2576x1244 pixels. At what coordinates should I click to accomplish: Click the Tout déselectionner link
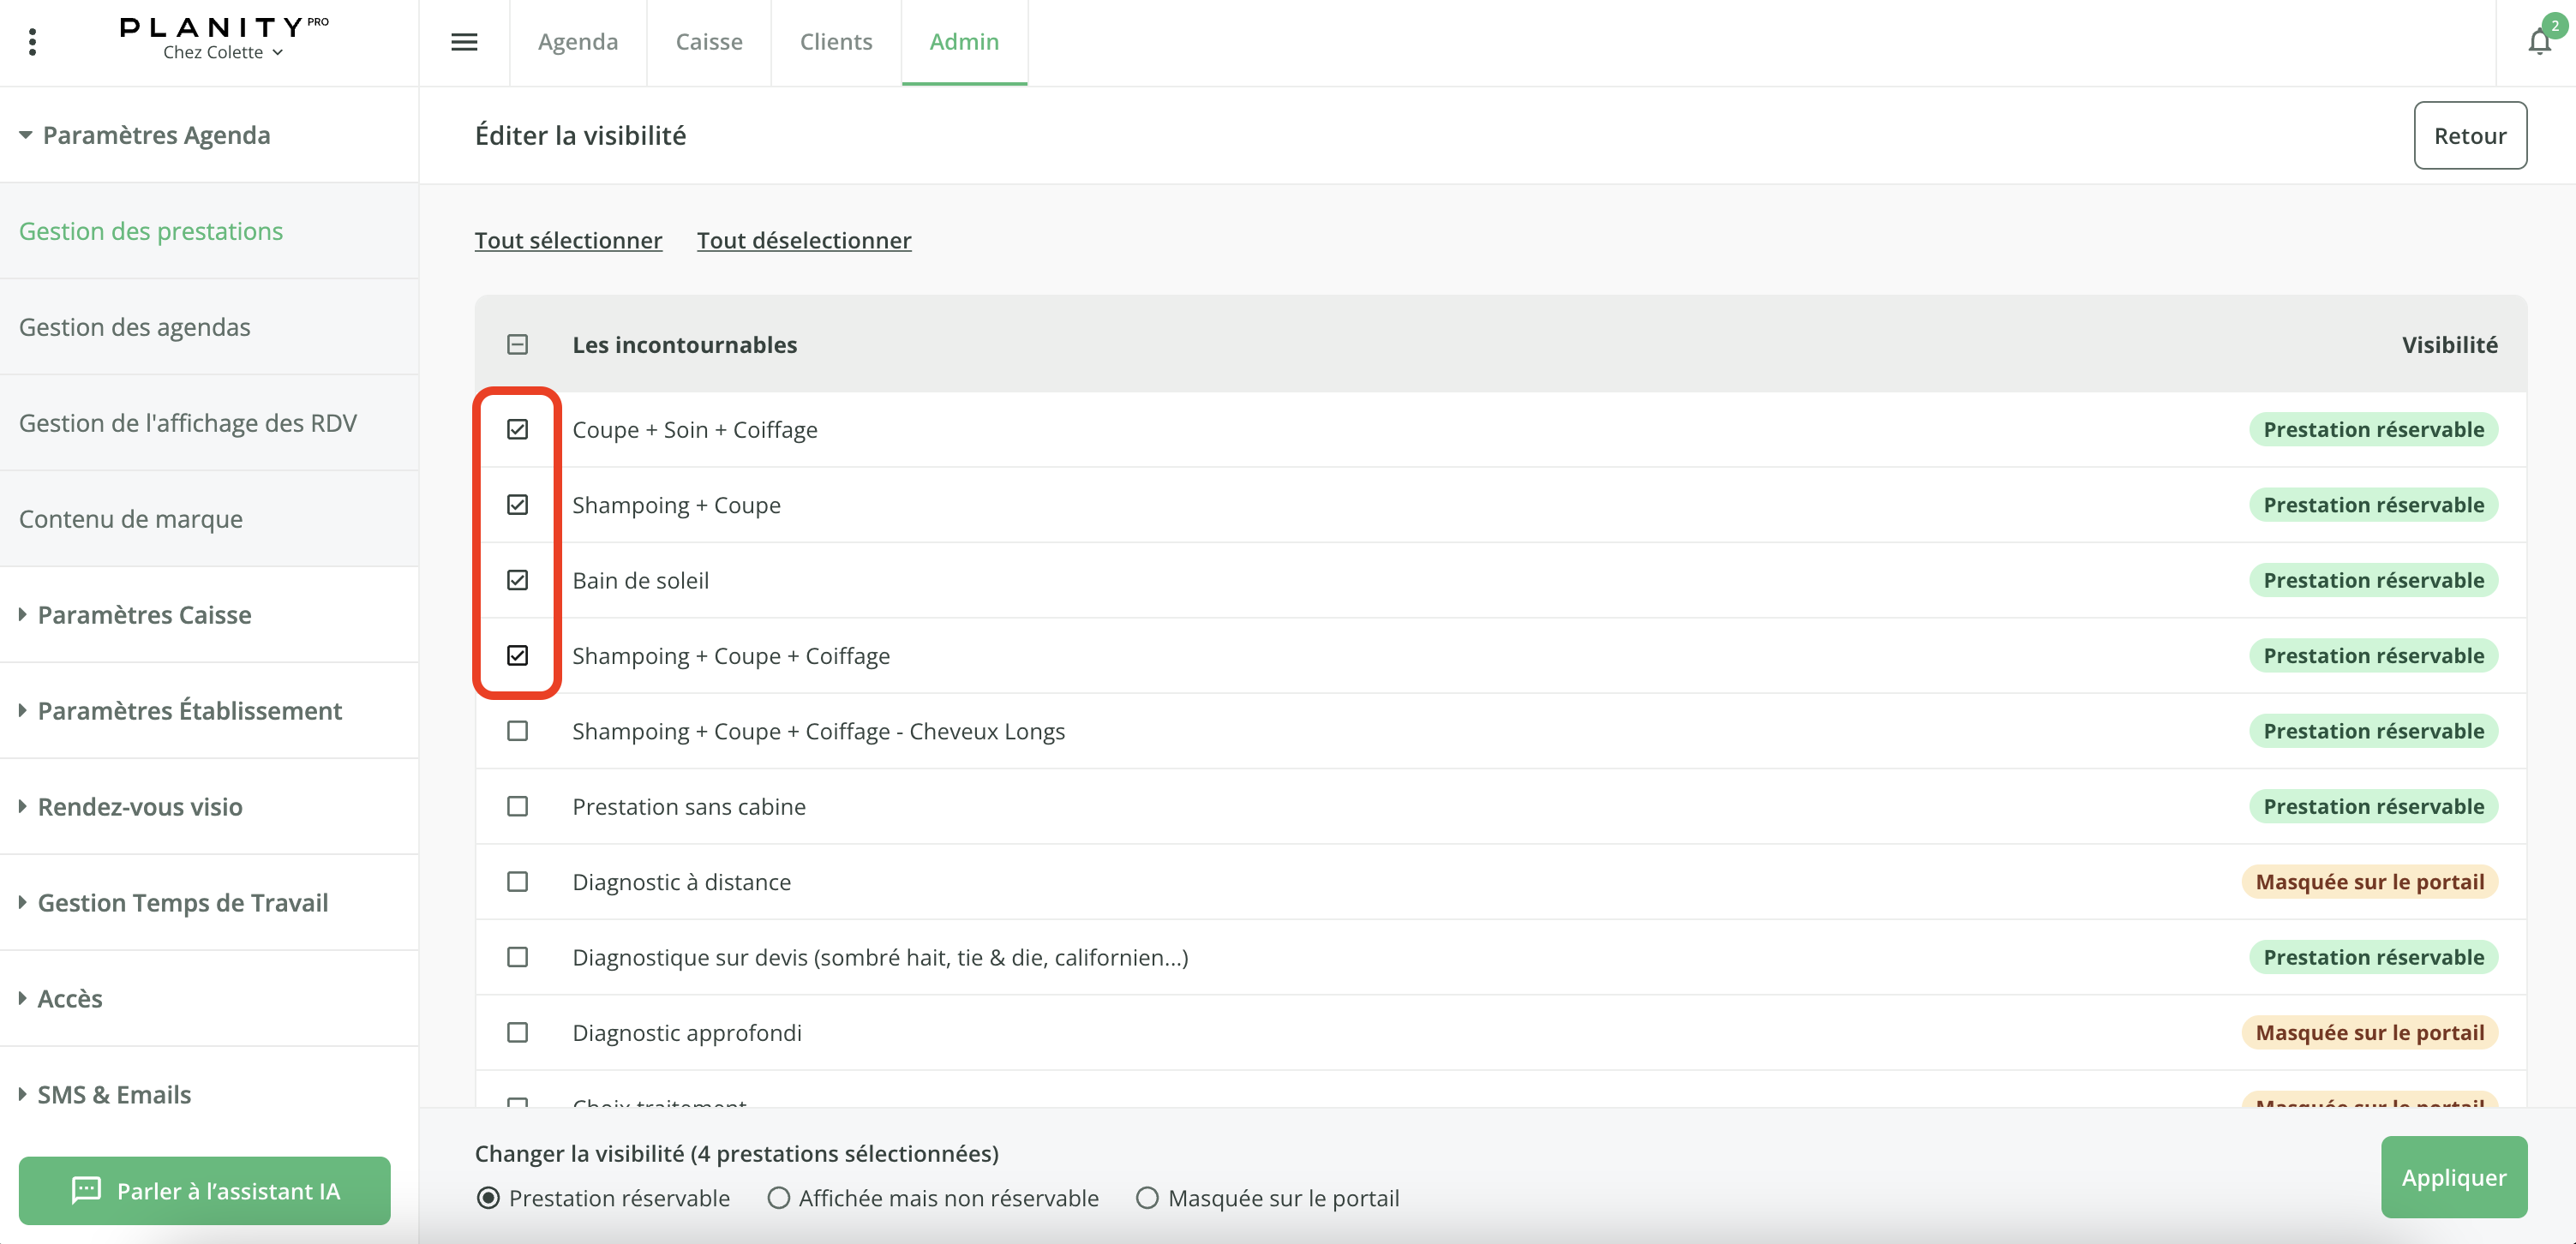[804, 240]
